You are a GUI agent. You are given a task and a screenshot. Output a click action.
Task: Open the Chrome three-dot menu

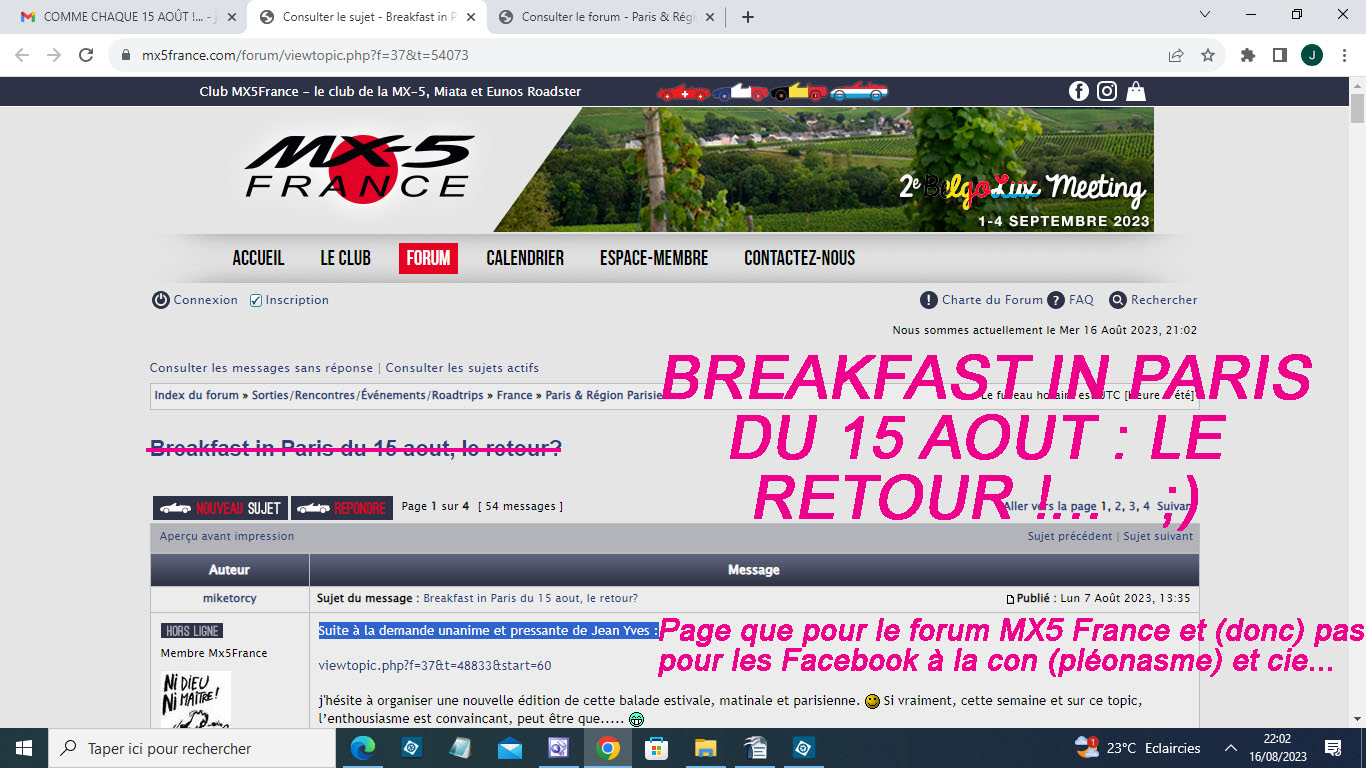click(x=1344, y=56)
